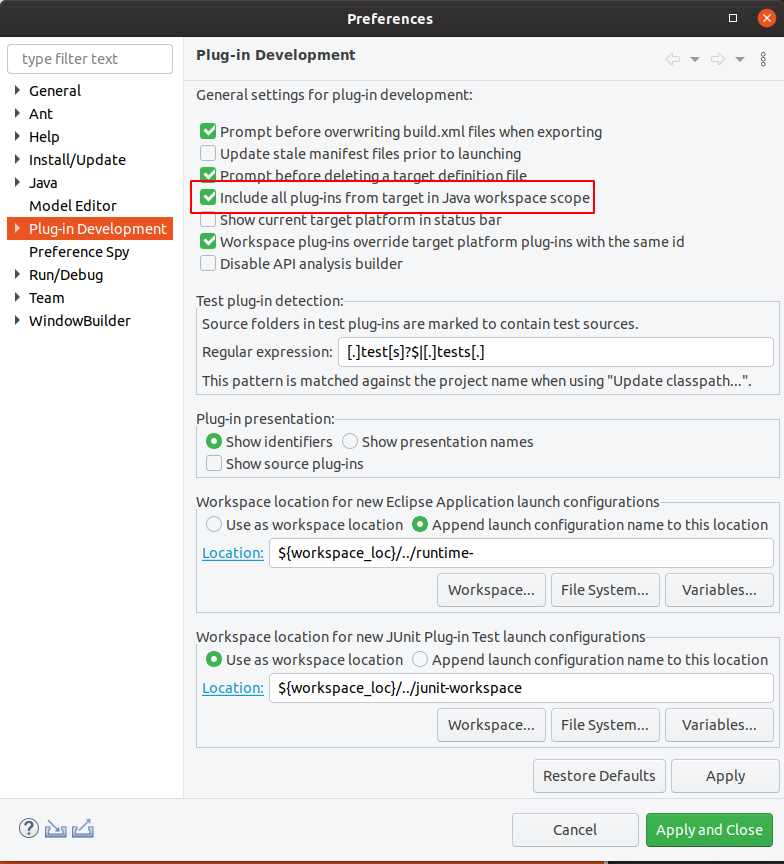This screenshot has width=784, height=864.
Task: Expand the Plug-in Development node arrow
Action: tap(17, 228)
